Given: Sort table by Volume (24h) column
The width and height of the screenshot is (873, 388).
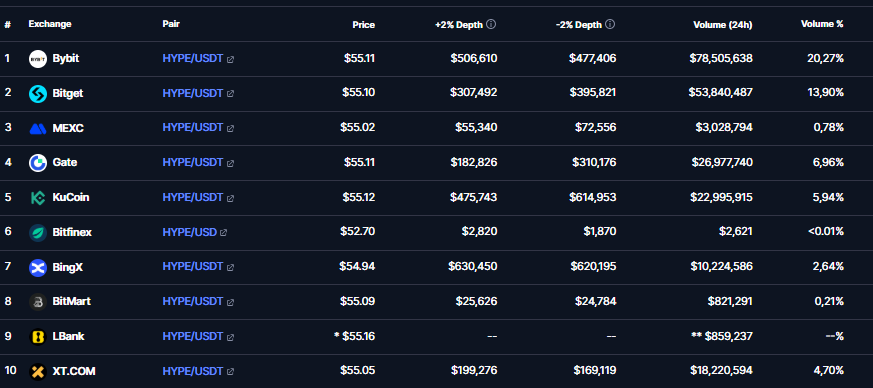Looking at the screenshot, I should tap(723, 24).
